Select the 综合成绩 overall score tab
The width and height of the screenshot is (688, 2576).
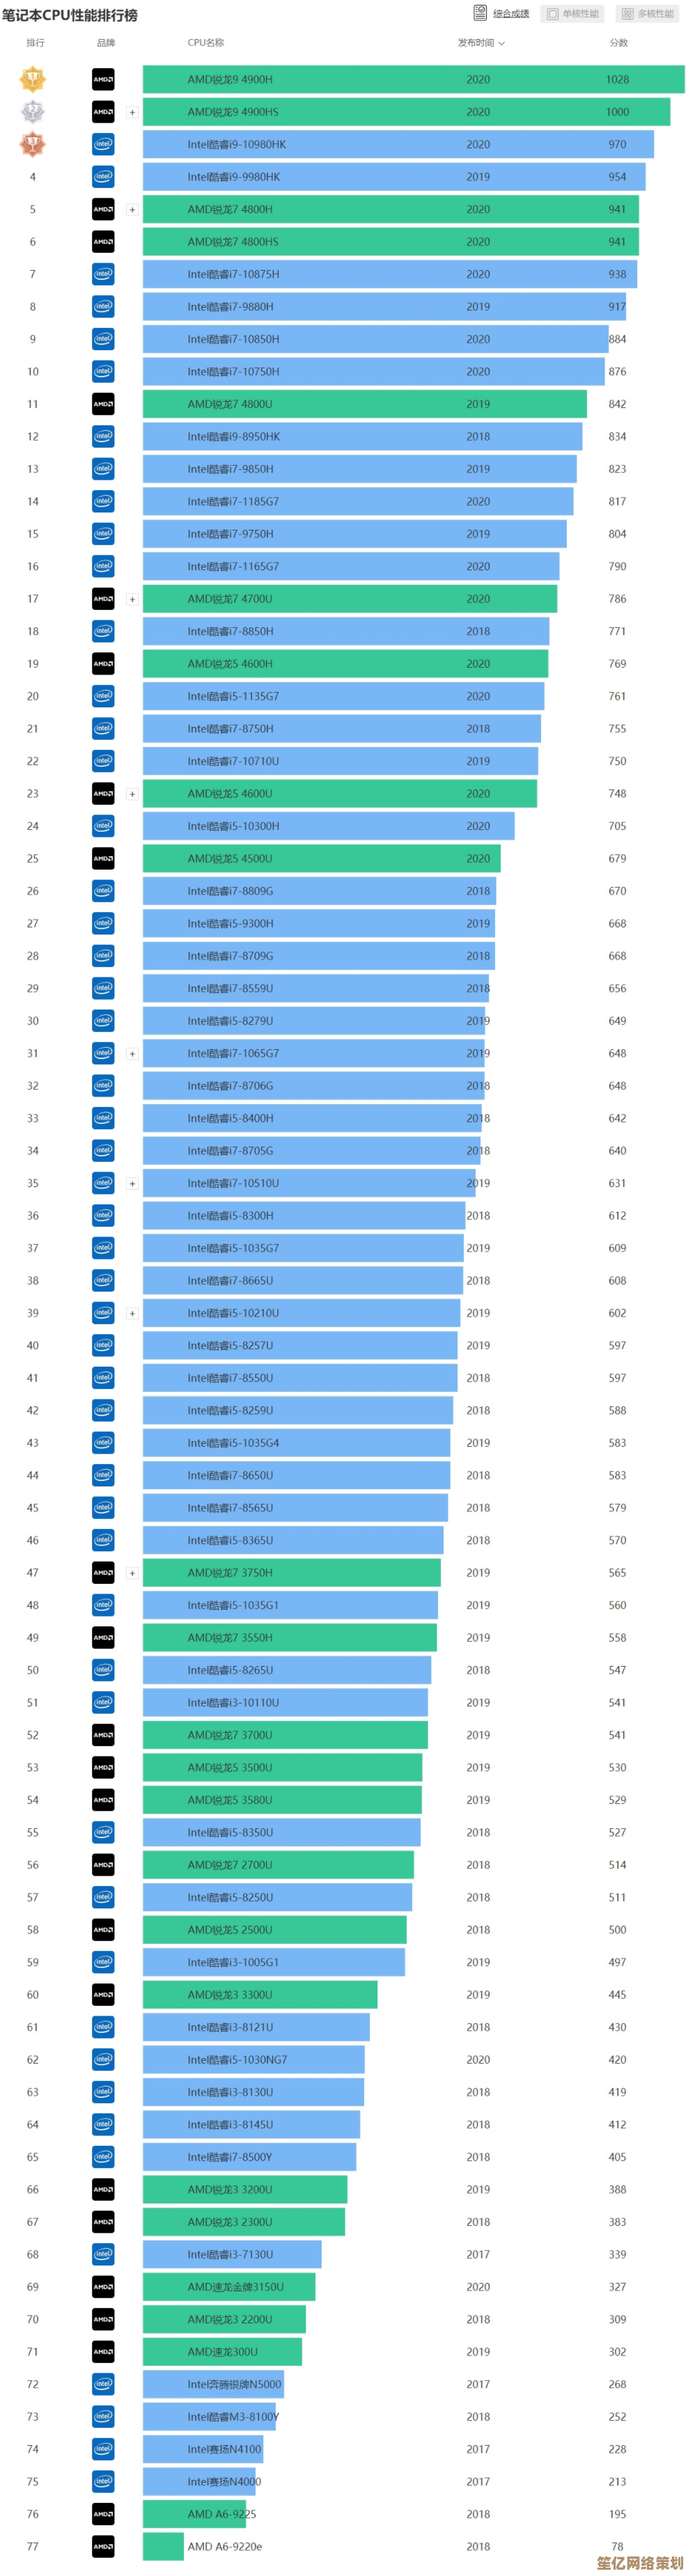(x=502, y=14)
